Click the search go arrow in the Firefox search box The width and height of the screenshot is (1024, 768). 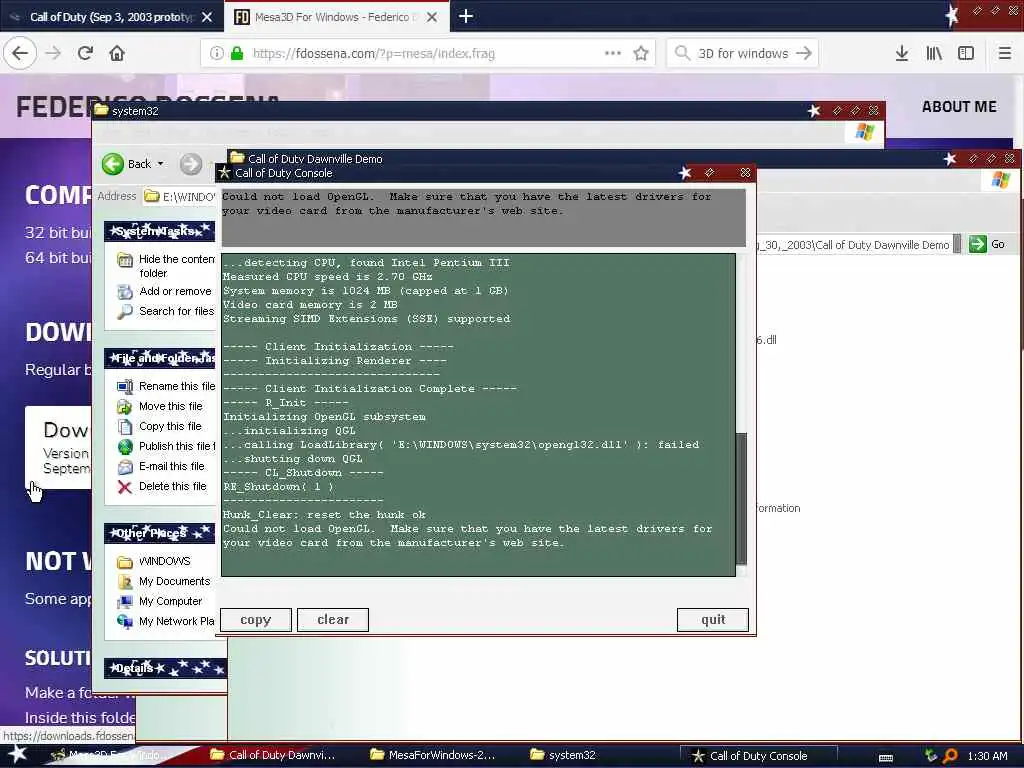point(804,54)
